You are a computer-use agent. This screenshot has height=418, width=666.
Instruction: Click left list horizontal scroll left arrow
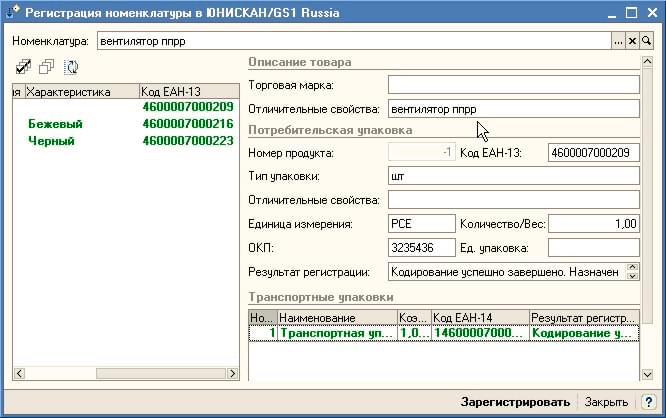click(19, 373)
